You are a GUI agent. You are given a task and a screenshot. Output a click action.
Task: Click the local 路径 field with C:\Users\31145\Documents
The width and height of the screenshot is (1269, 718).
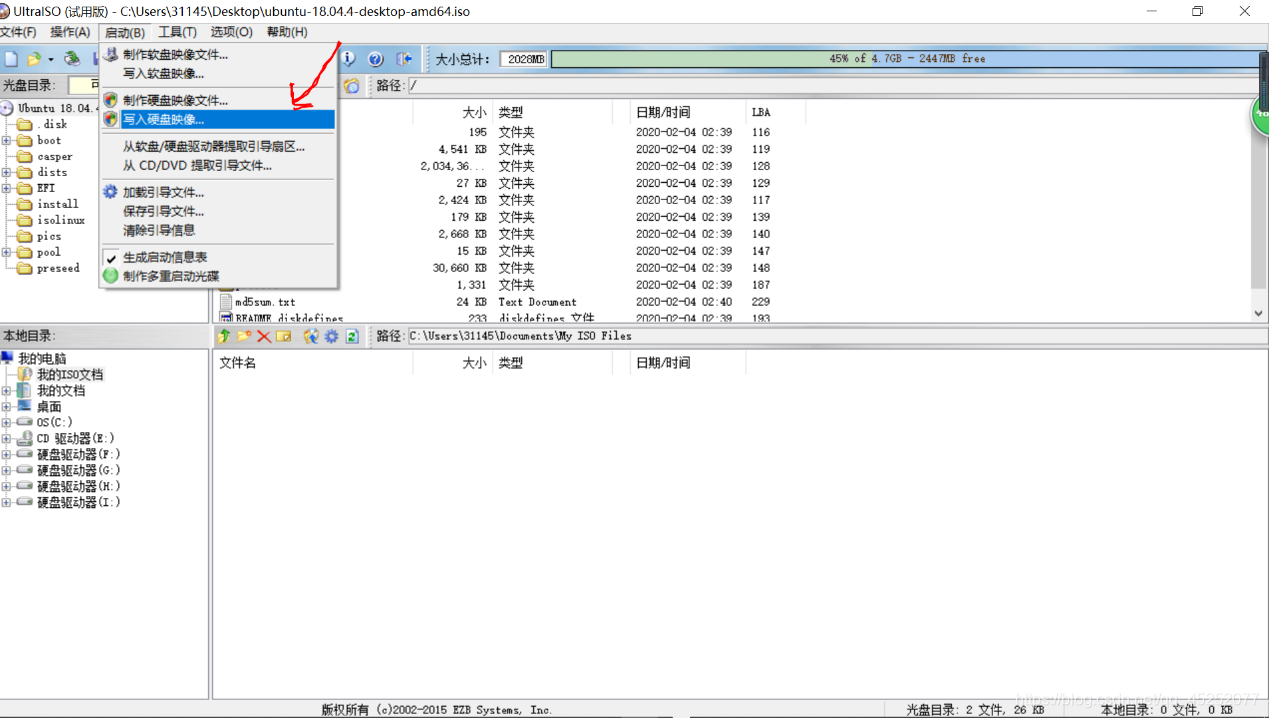tap(836, 336)
